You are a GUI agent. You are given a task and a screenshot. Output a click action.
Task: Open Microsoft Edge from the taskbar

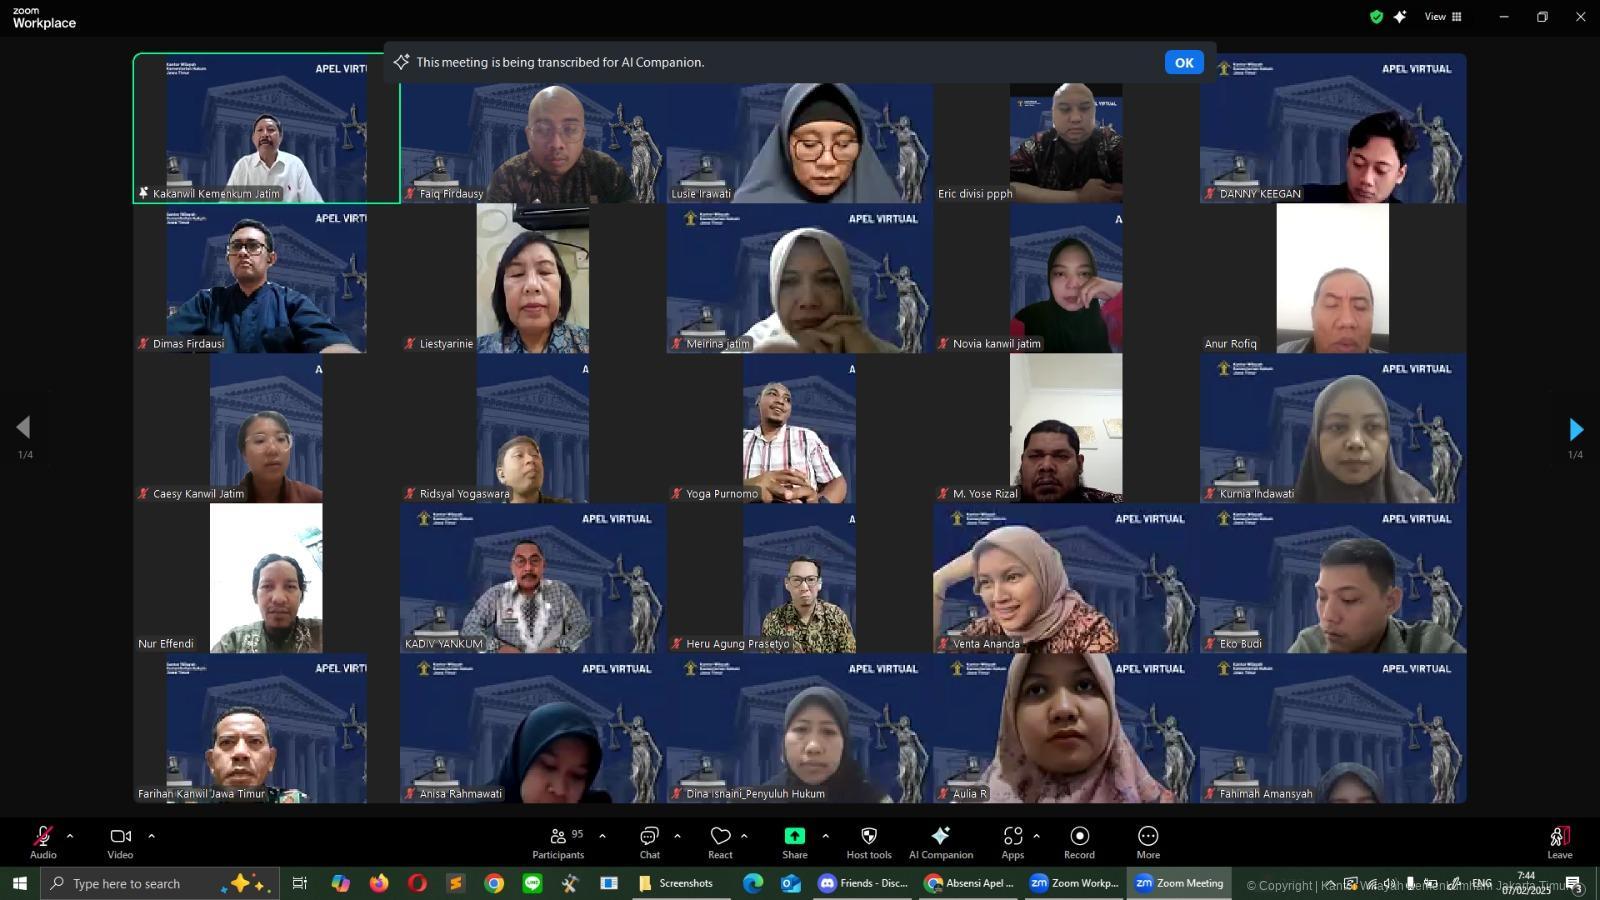[753, 883]
